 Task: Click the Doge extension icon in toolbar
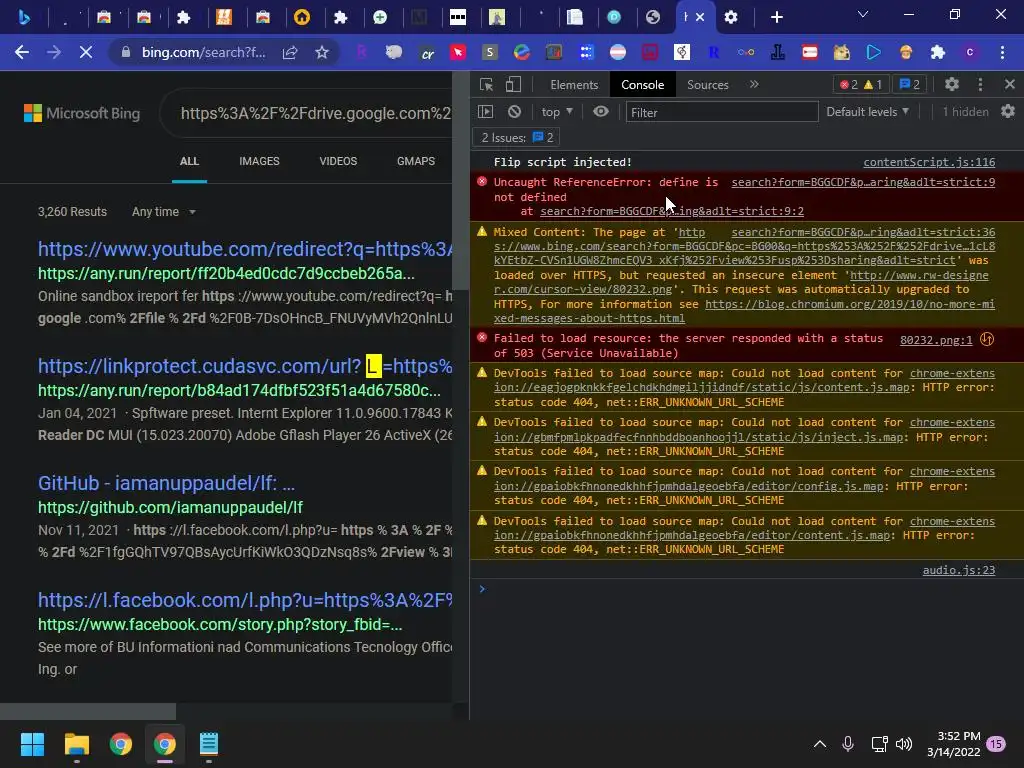tap(841, 52)
